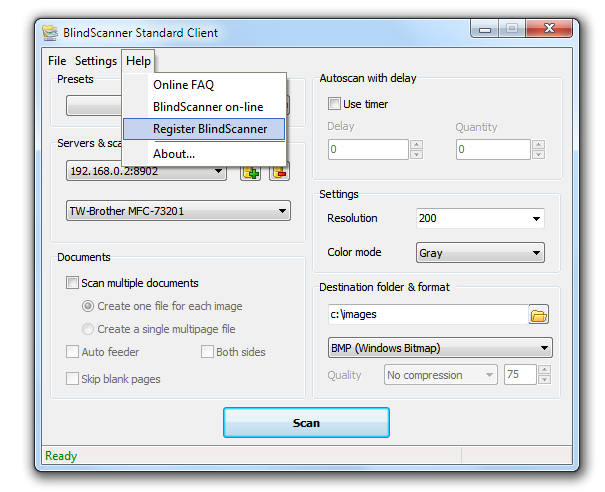
Task: Toggle Skip blank pages checkbox
Action: [x=72, y=379]
